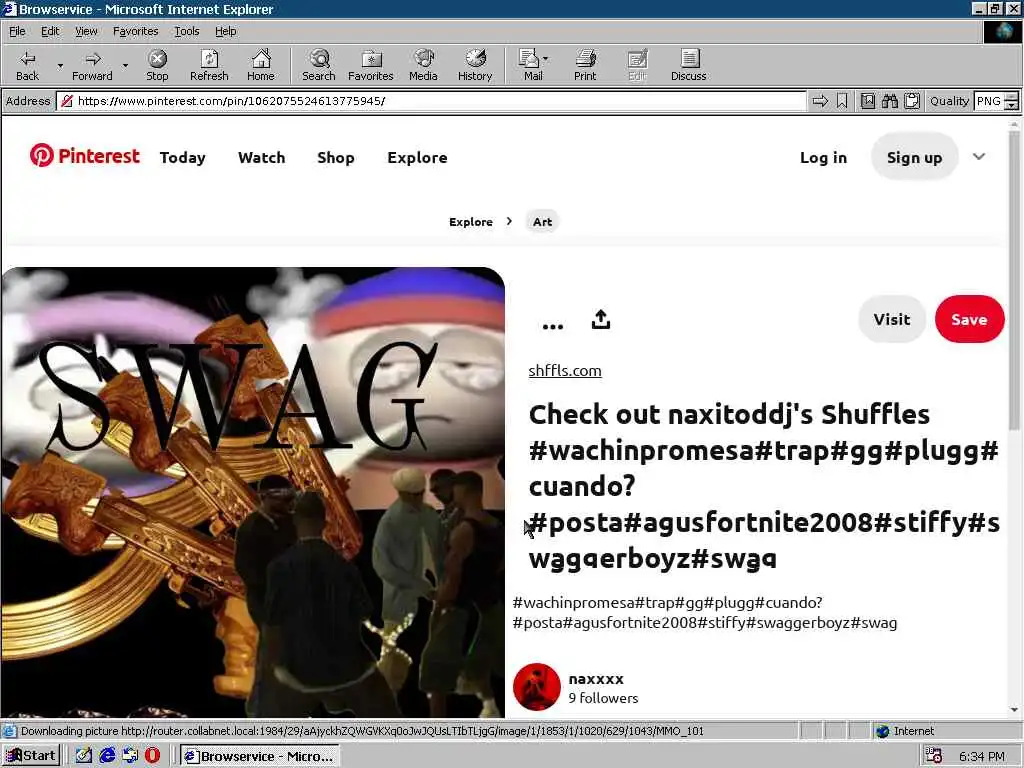Click the scrollbar down arrow
1024x768 pixels.
click(1014, 710)
